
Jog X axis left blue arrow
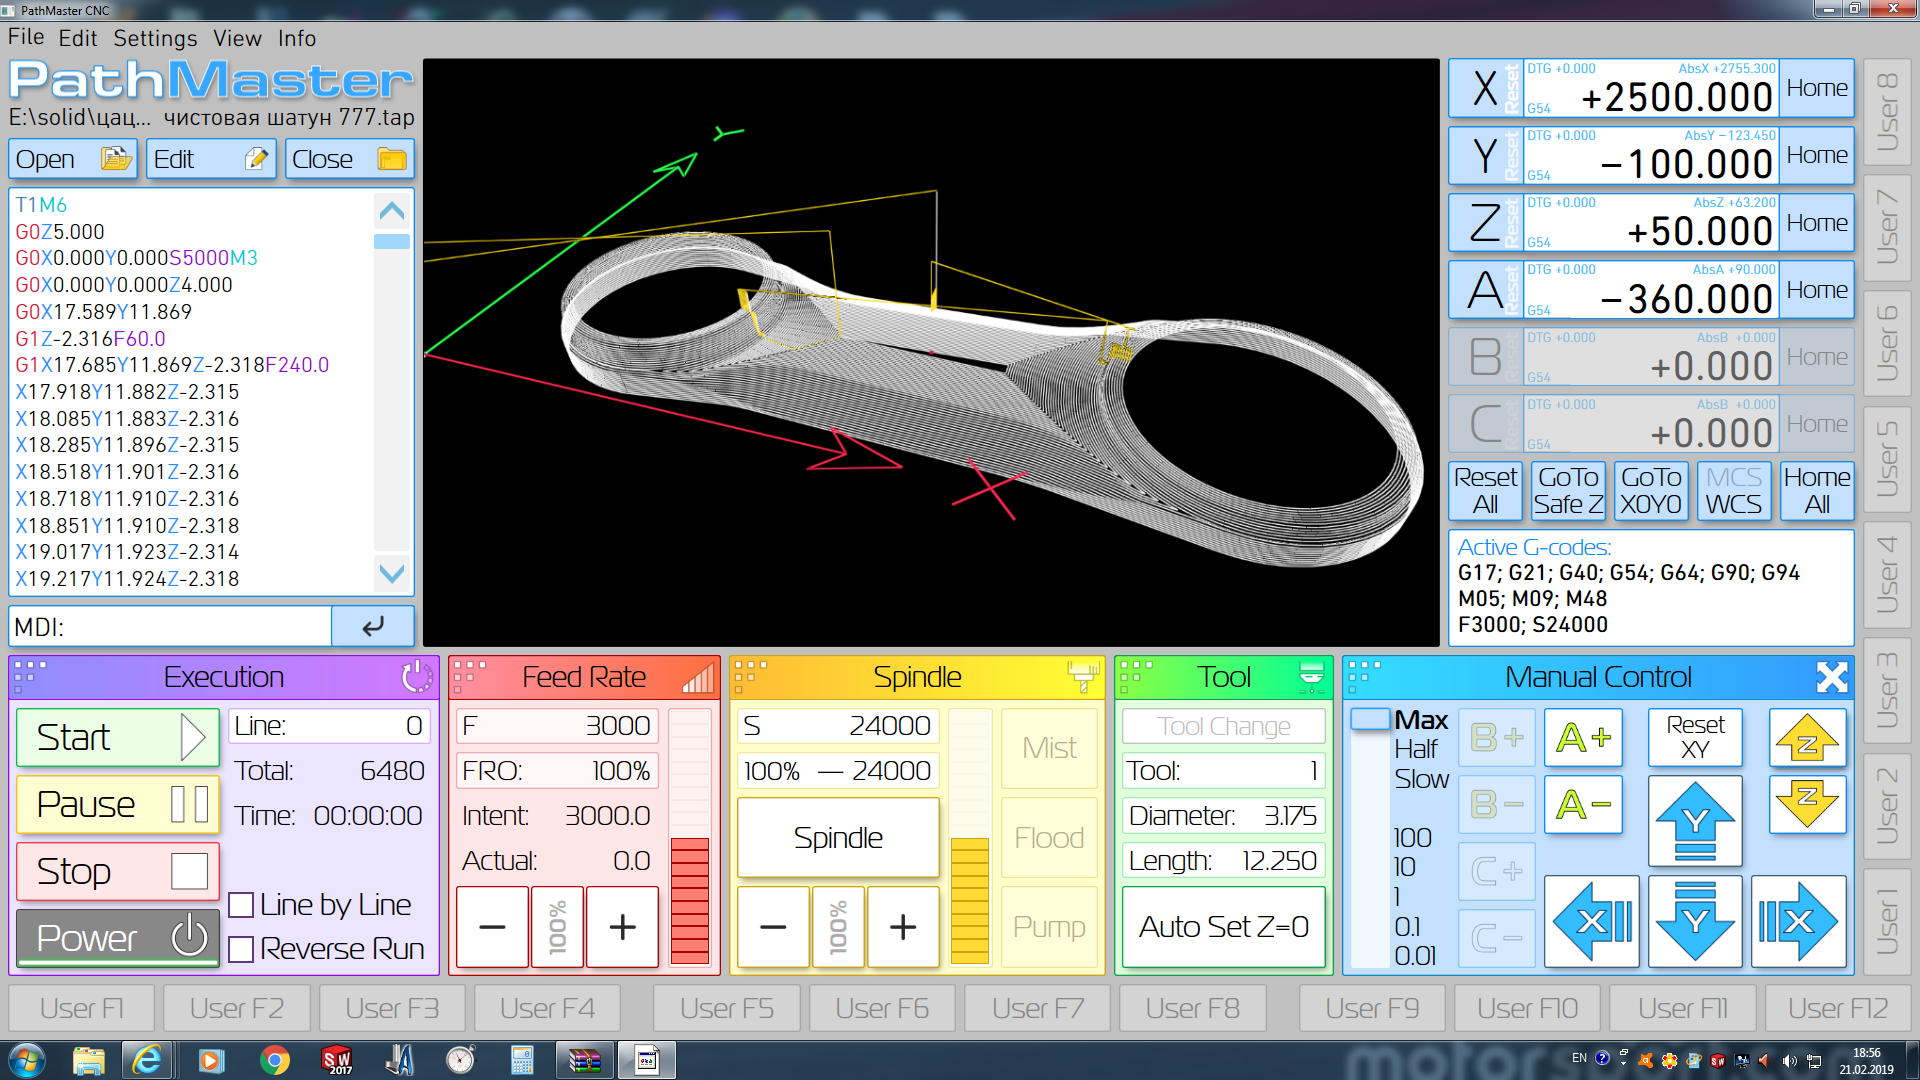click(1591, 922)
